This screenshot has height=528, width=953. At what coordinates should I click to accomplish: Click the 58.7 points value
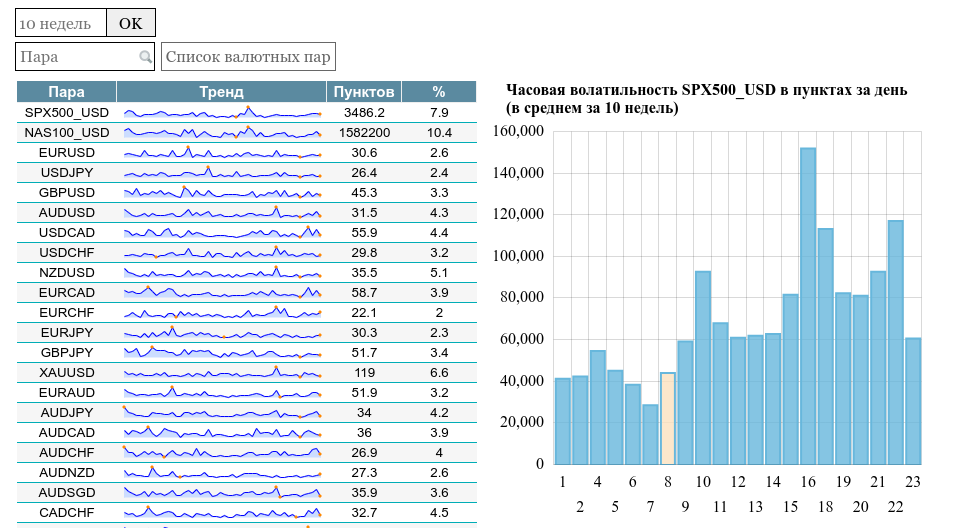click(364, 293)
